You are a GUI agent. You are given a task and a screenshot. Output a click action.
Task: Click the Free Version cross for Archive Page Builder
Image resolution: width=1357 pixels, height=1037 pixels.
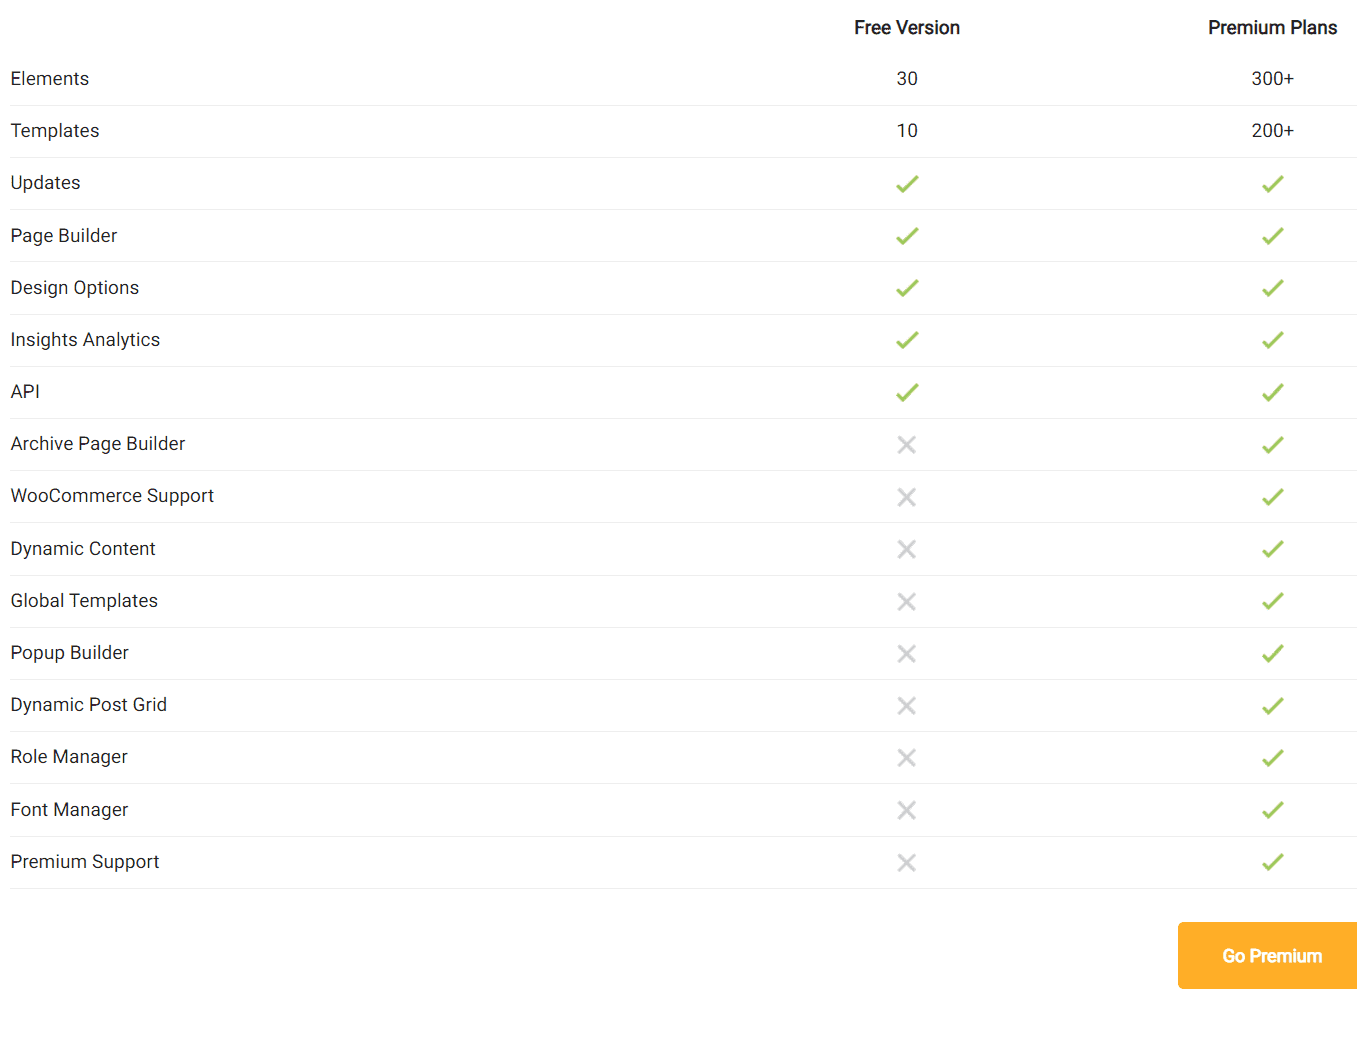[x=907, y=445]
